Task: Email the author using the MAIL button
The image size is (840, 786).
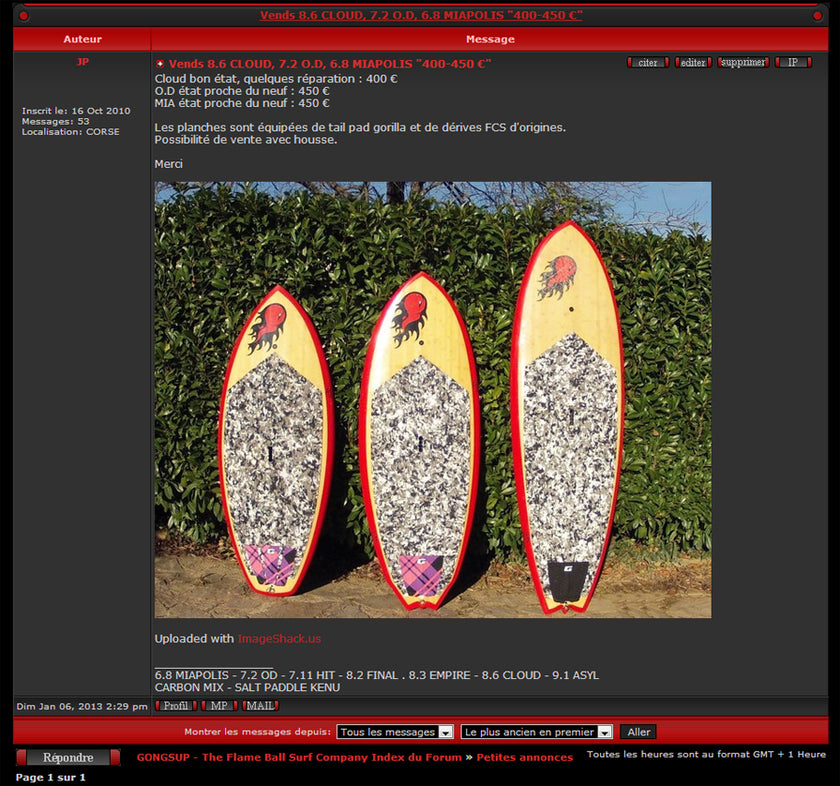Action: pyautogui.click(x=260, y=706)
